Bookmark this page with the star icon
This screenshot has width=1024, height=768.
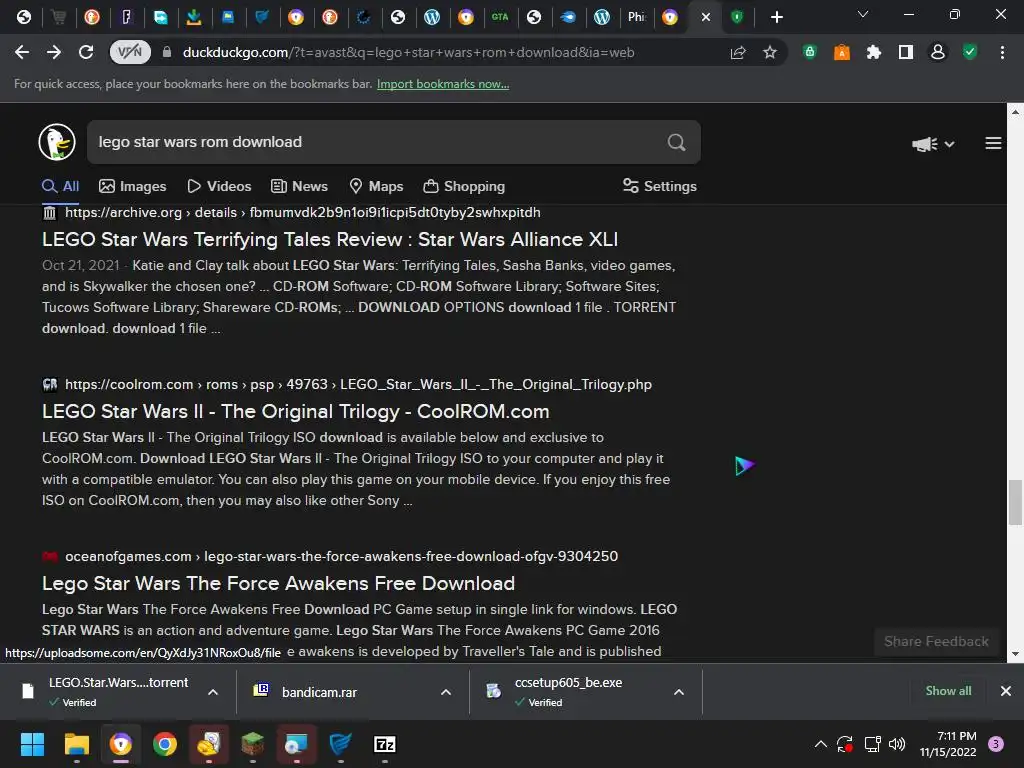[770, 52]
